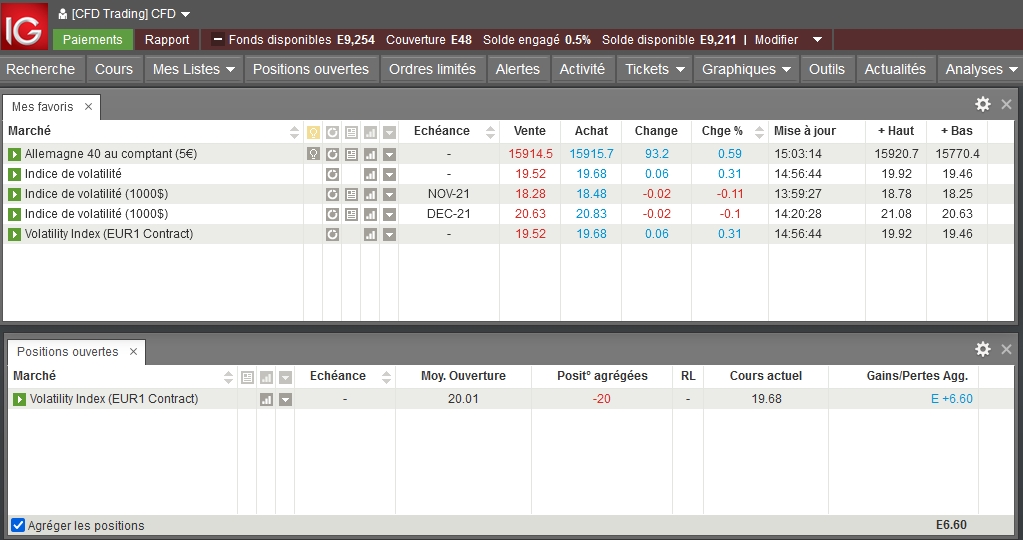Click the lightbulb column header icon in Mes favoris
The height and width of the screenshot is (540, 1023).
(313, 132)
